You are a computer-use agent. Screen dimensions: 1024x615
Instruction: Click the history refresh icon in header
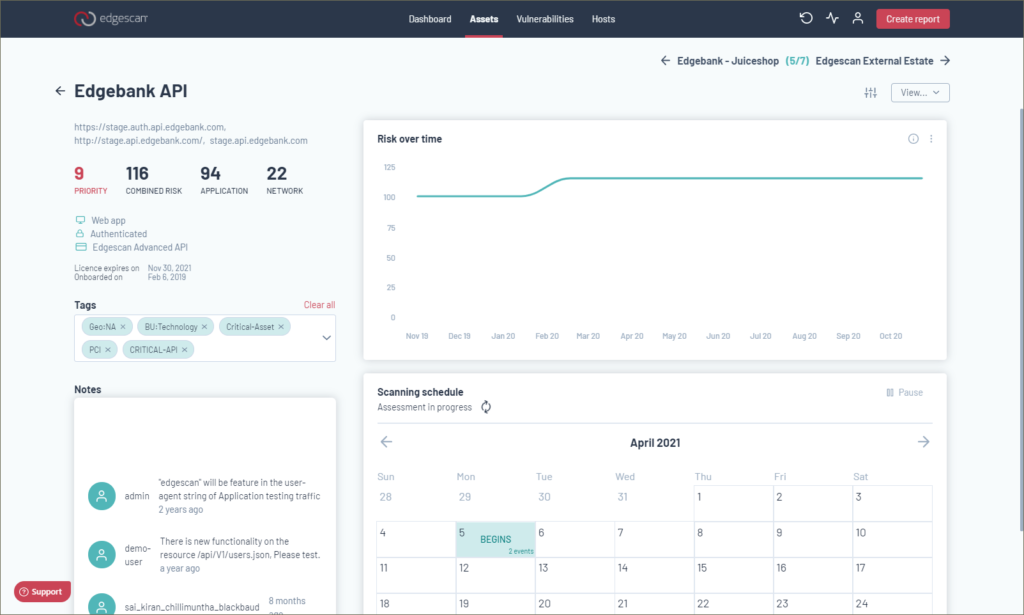pos(806,18)
